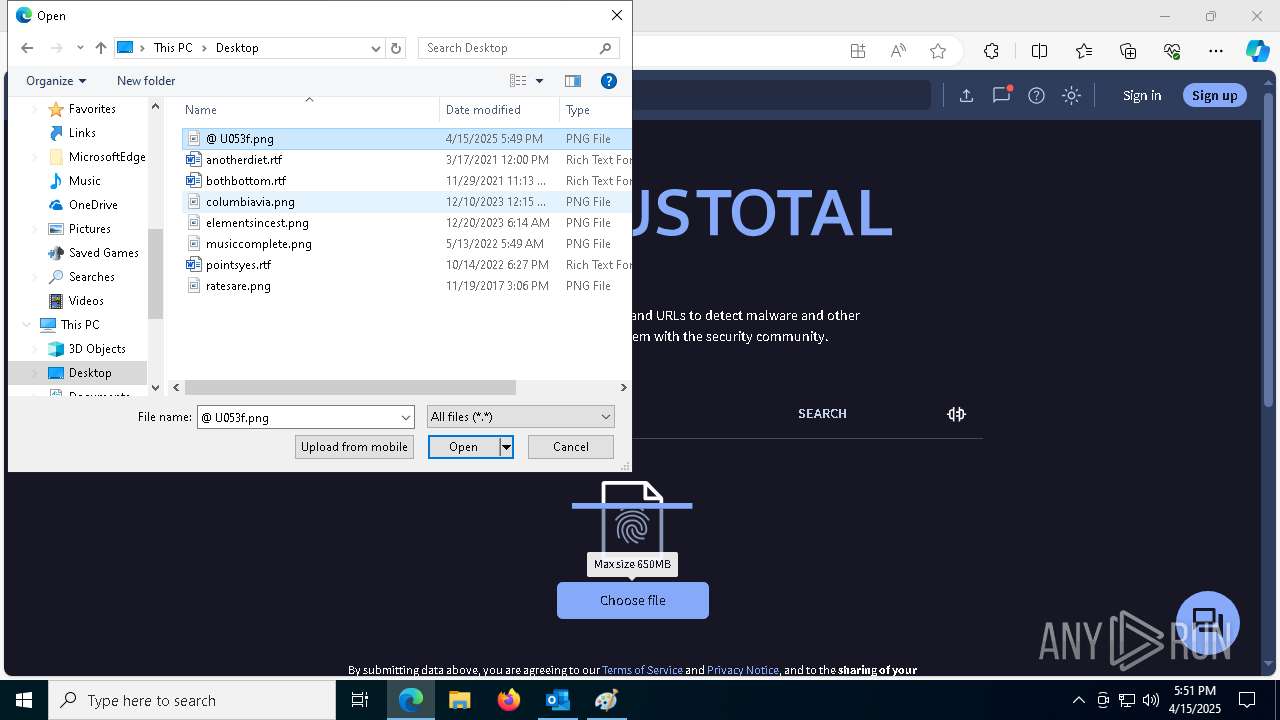This screenshot has height=720, width=1280.
Task: Open VirusTotal help question icon
Action: (x=1036, y=95)
